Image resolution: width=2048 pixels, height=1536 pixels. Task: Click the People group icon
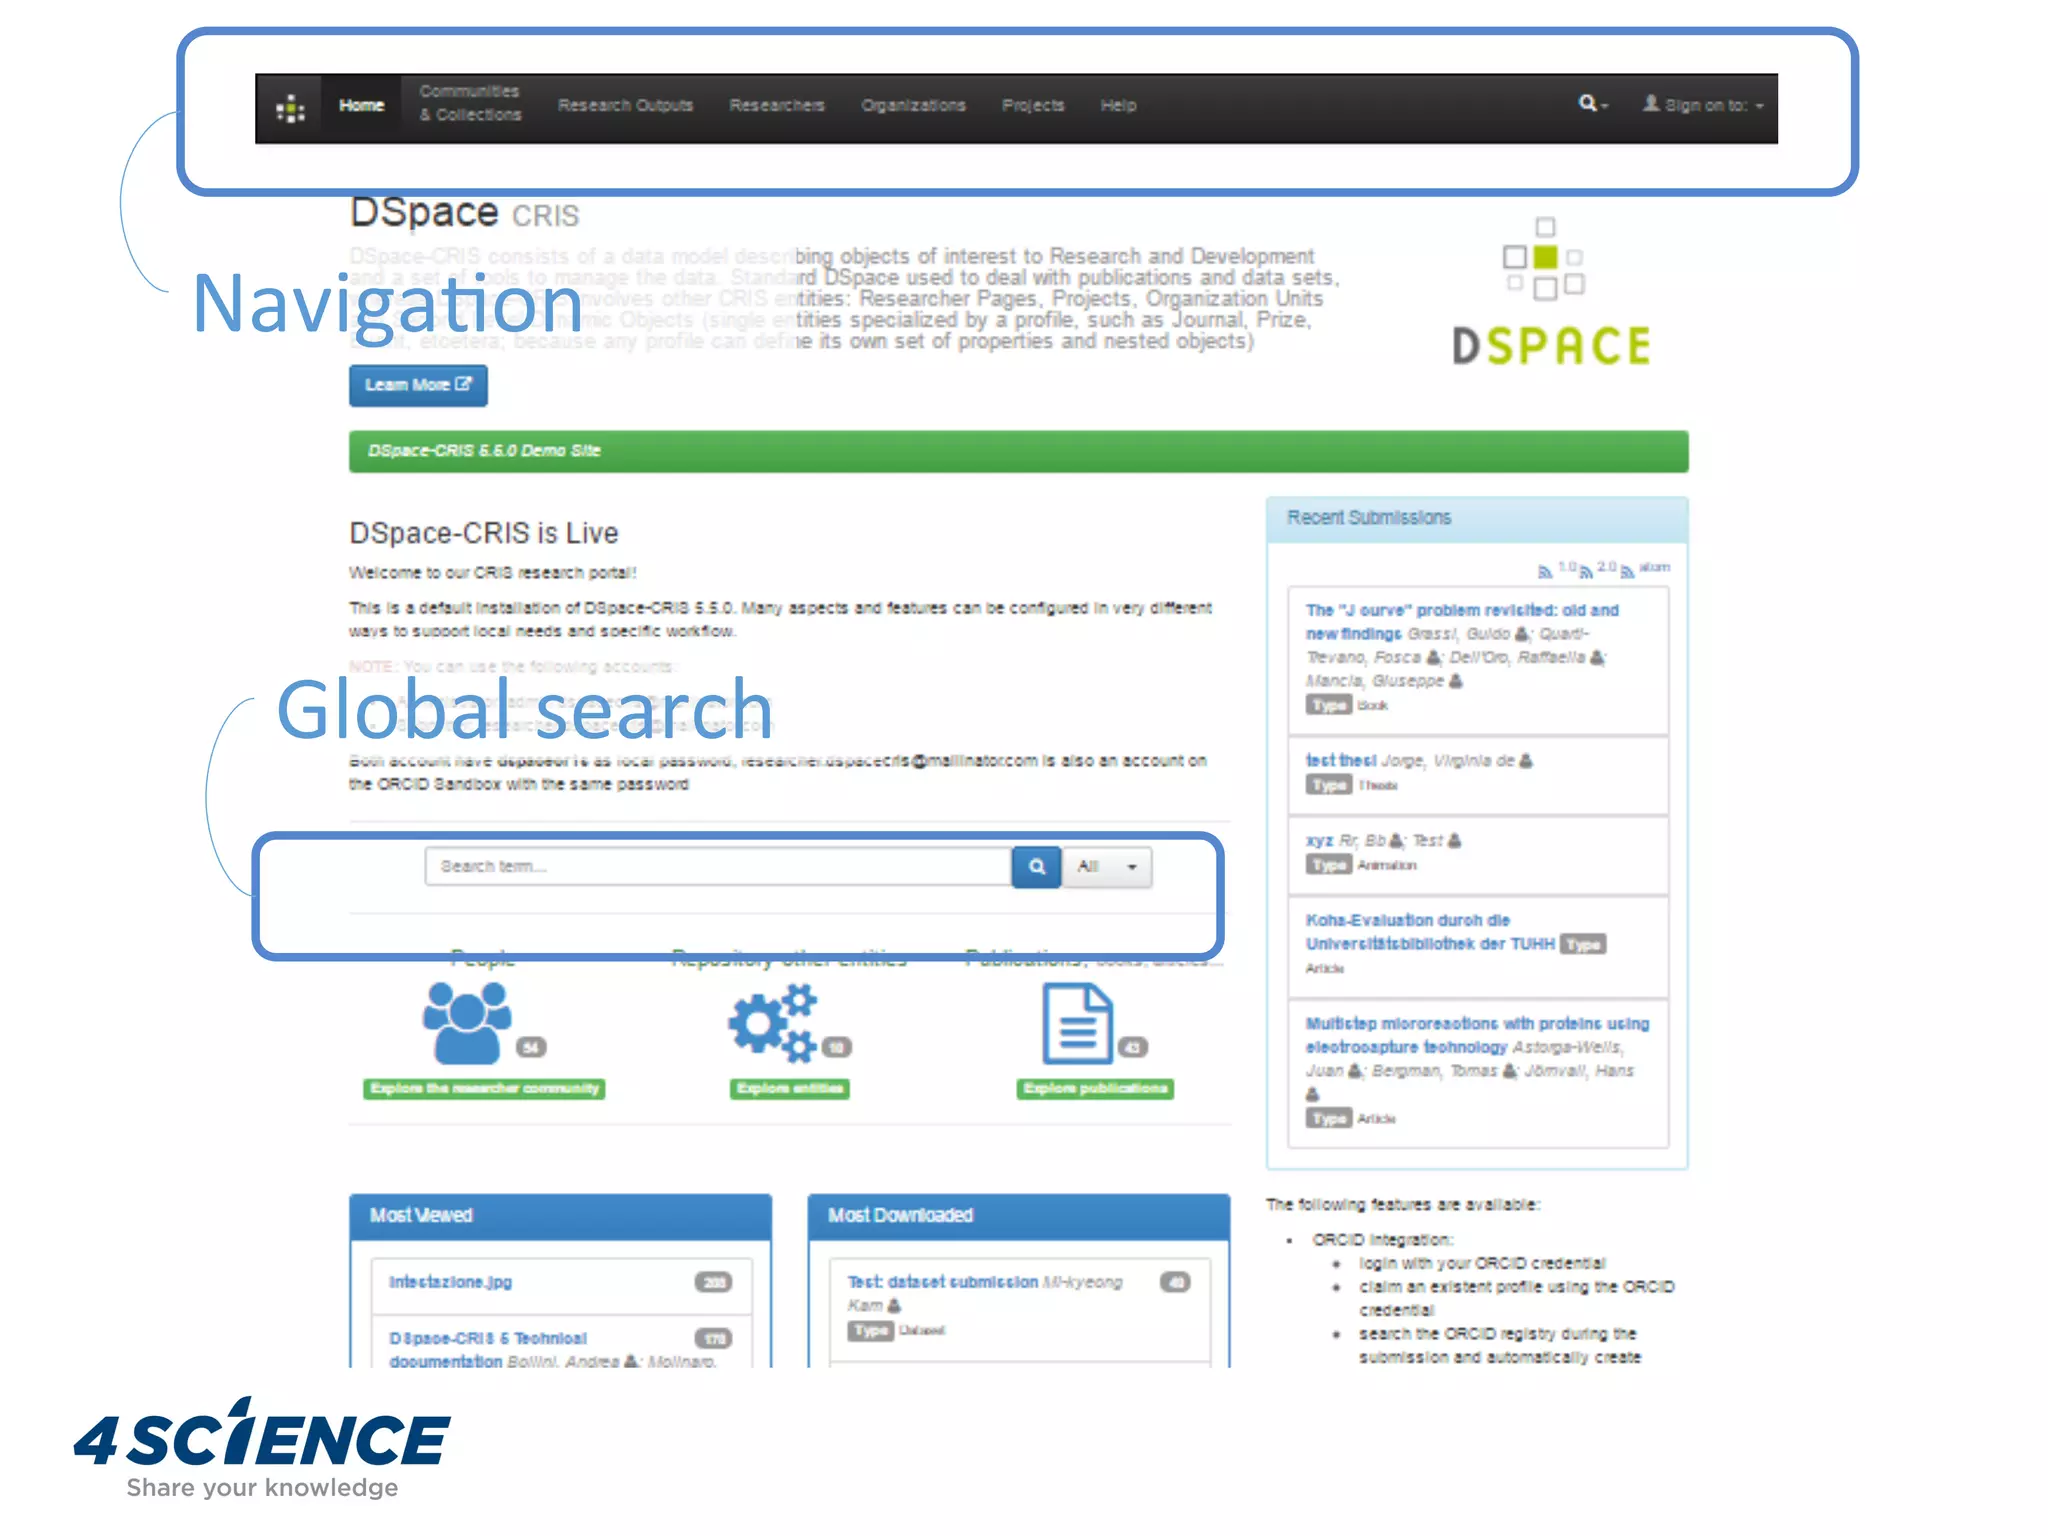click(x=466, y=1022)
